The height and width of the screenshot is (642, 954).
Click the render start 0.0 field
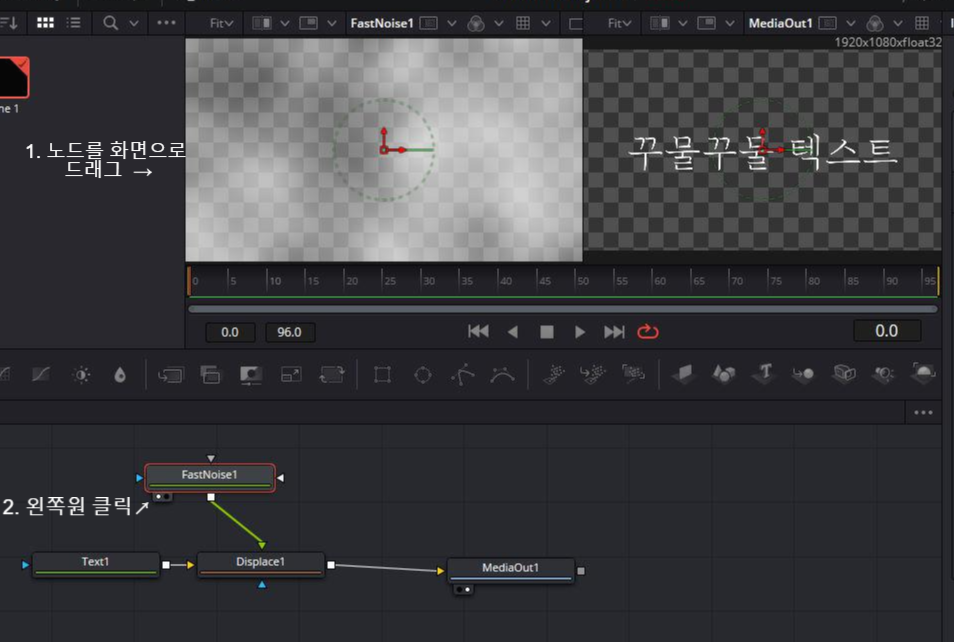click(x=230, y=332)
